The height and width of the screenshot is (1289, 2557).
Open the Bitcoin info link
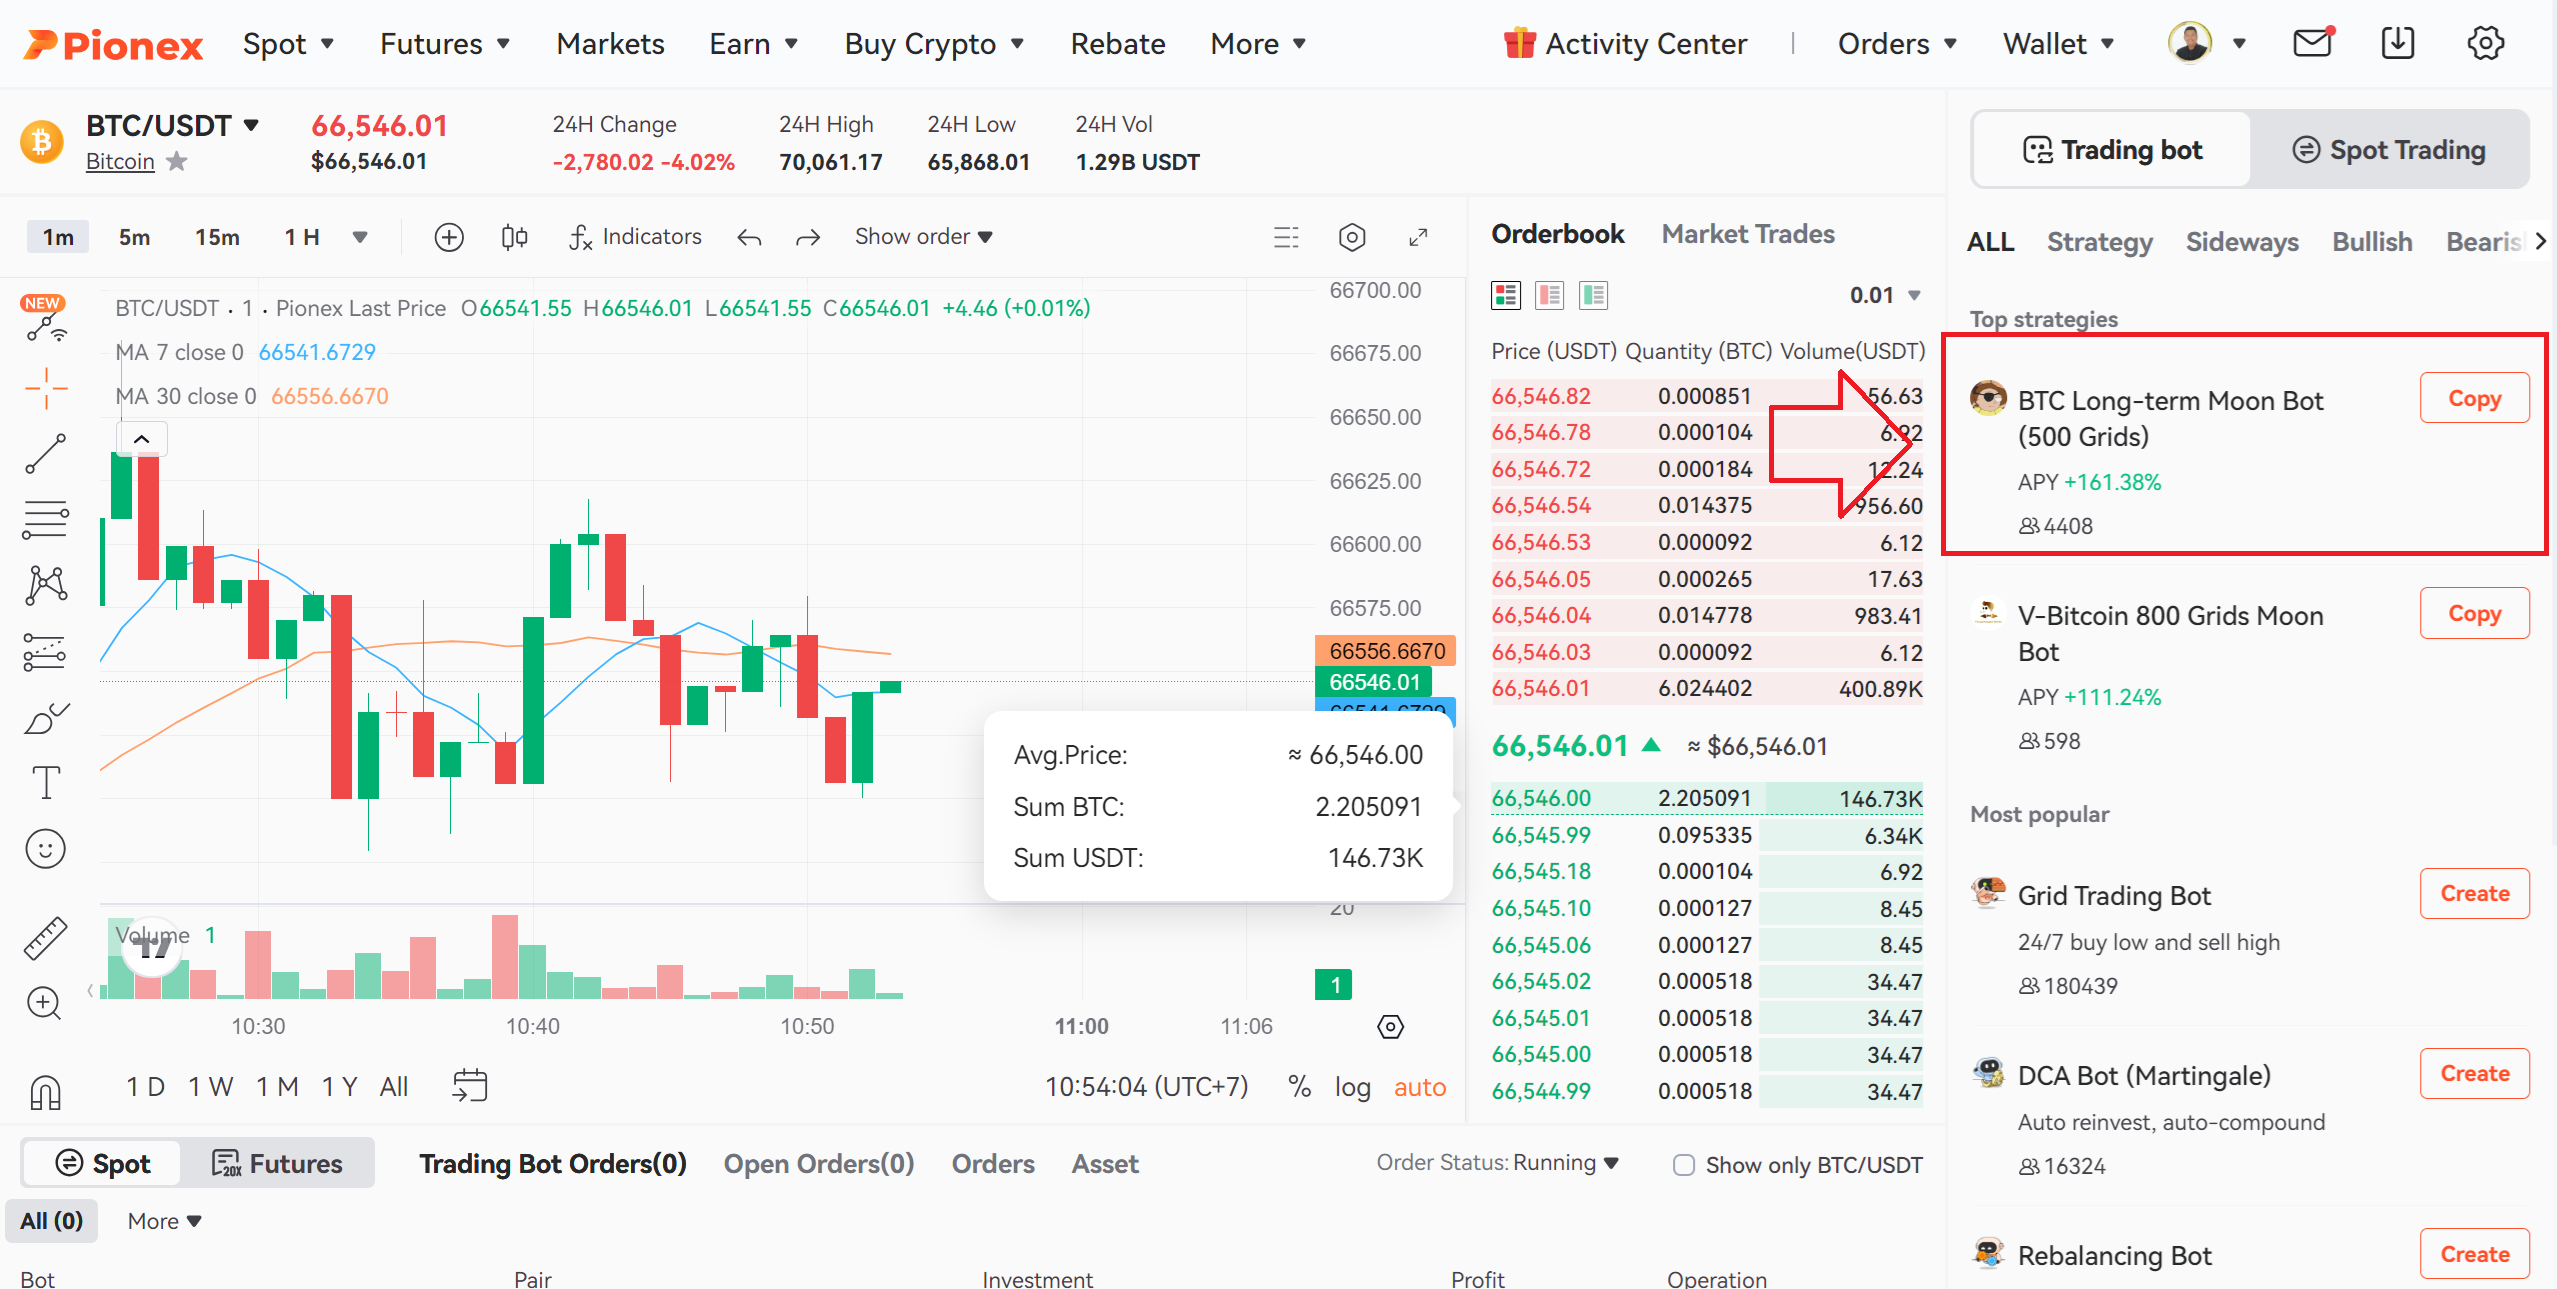pos(120,161)
